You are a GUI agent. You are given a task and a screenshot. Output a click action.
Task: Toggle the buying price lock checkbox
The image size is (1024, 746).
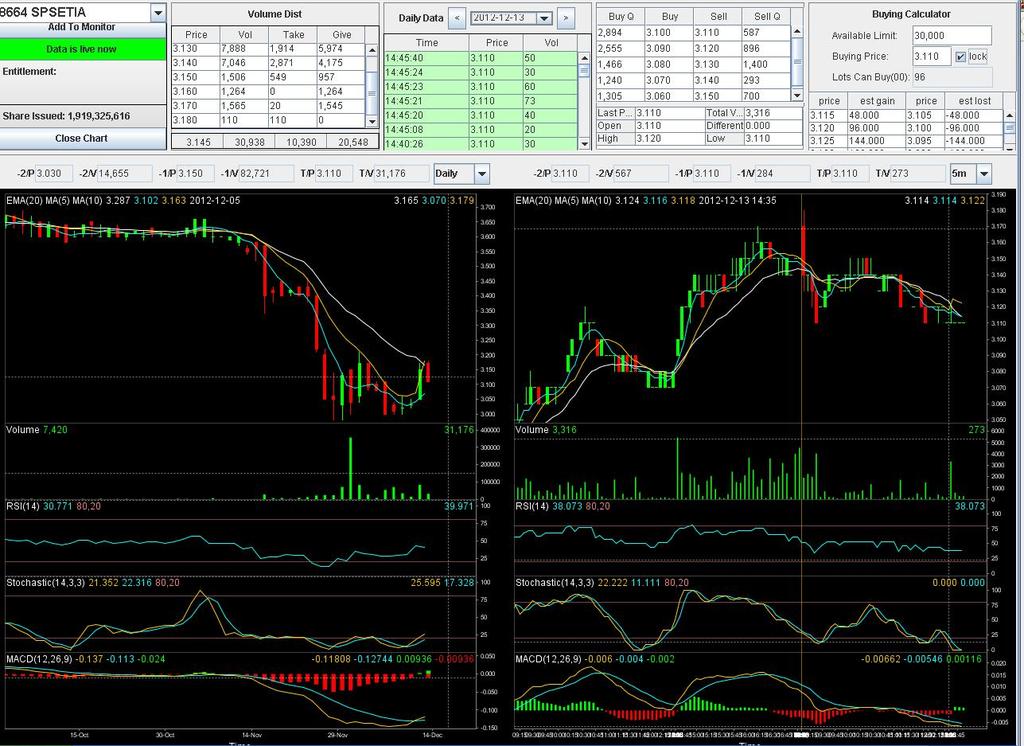pyautogui.click(x=960, y=57)
